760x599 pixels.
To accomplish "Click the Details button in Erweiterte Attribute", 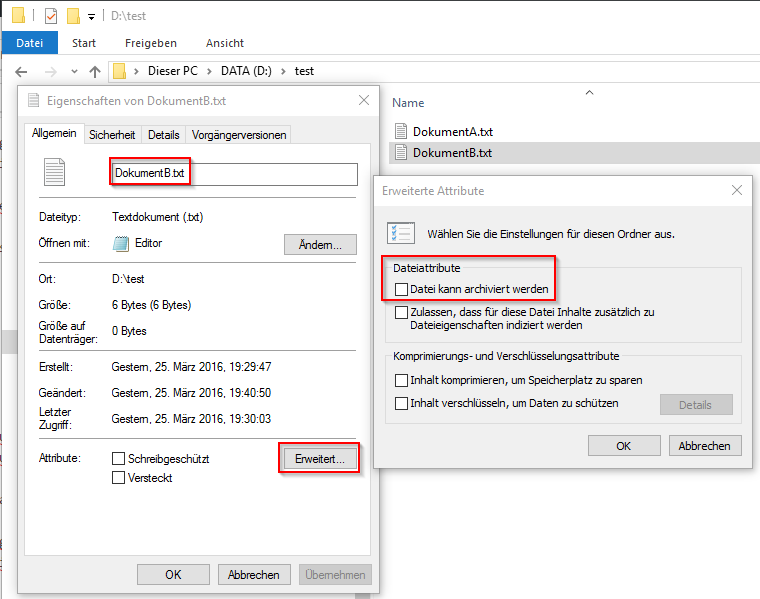I will pos(696,405).
